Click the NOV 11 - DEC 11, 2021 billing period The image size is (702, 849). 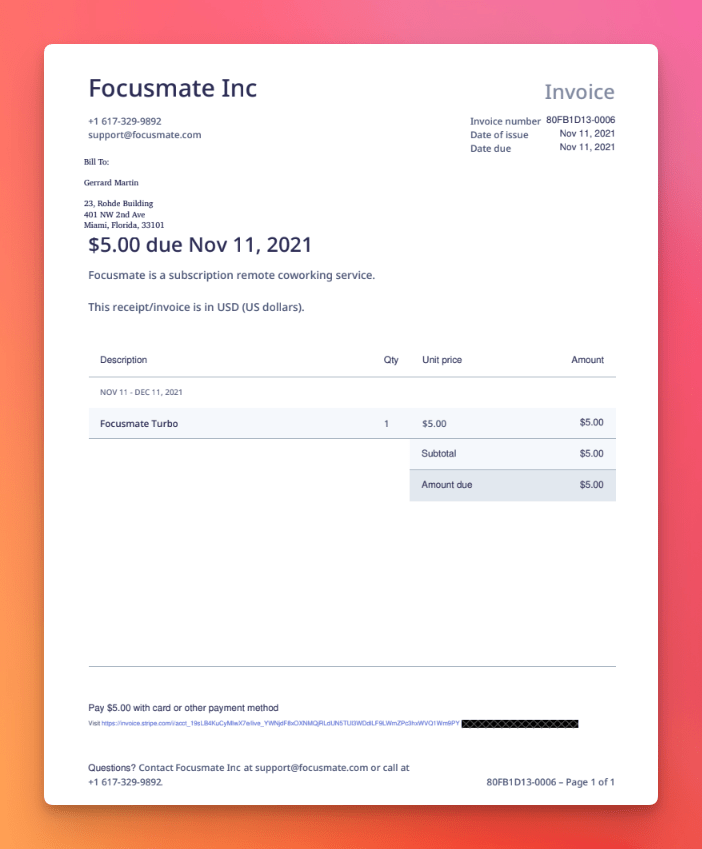tap(141, 392)
